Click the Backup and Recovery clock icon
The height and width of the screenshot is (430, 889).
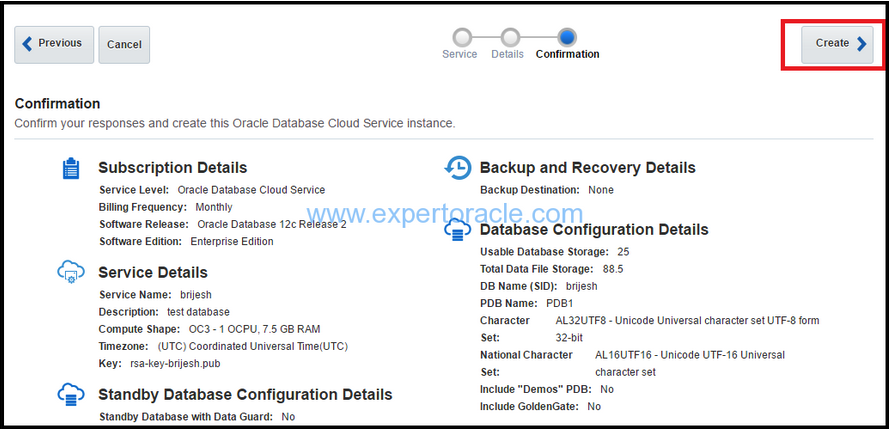coord(458,168)
